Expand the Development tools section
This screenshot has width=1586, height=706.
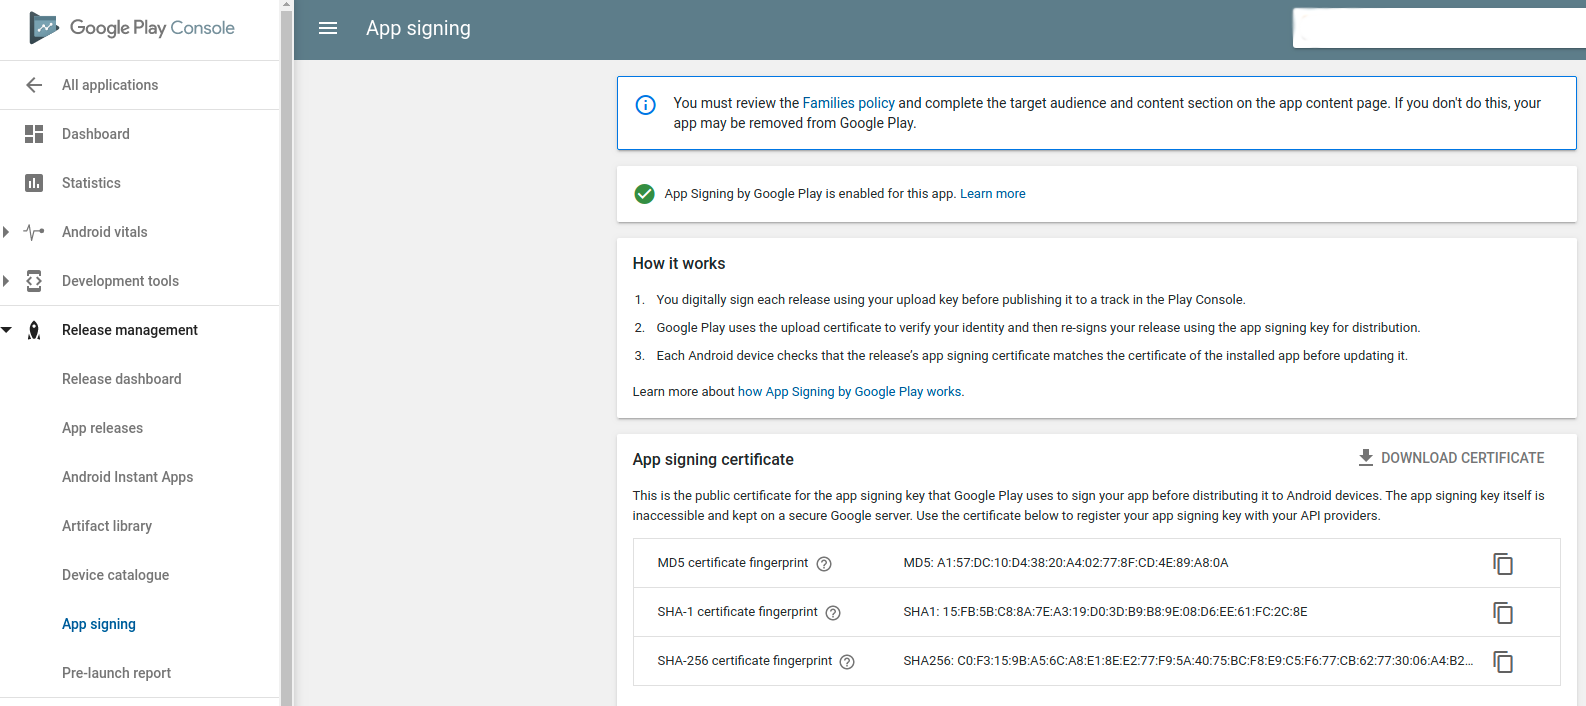[6, 281]
